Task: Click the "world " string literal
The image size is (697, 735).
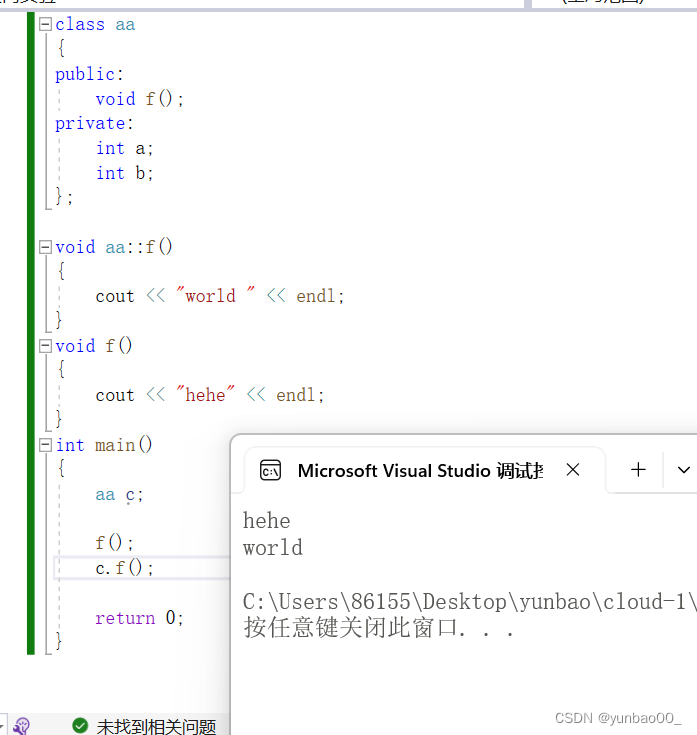Action: (215, 296)
